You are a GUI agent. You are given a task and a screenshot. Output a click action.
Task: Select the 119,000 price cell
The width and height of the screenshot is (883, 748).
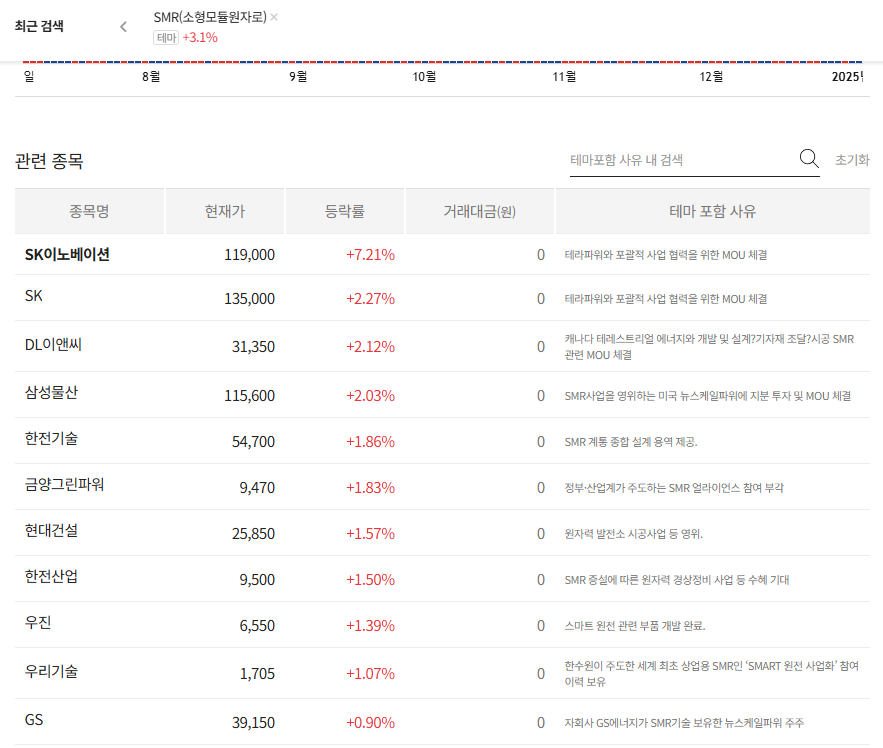[x=249, y=255]
